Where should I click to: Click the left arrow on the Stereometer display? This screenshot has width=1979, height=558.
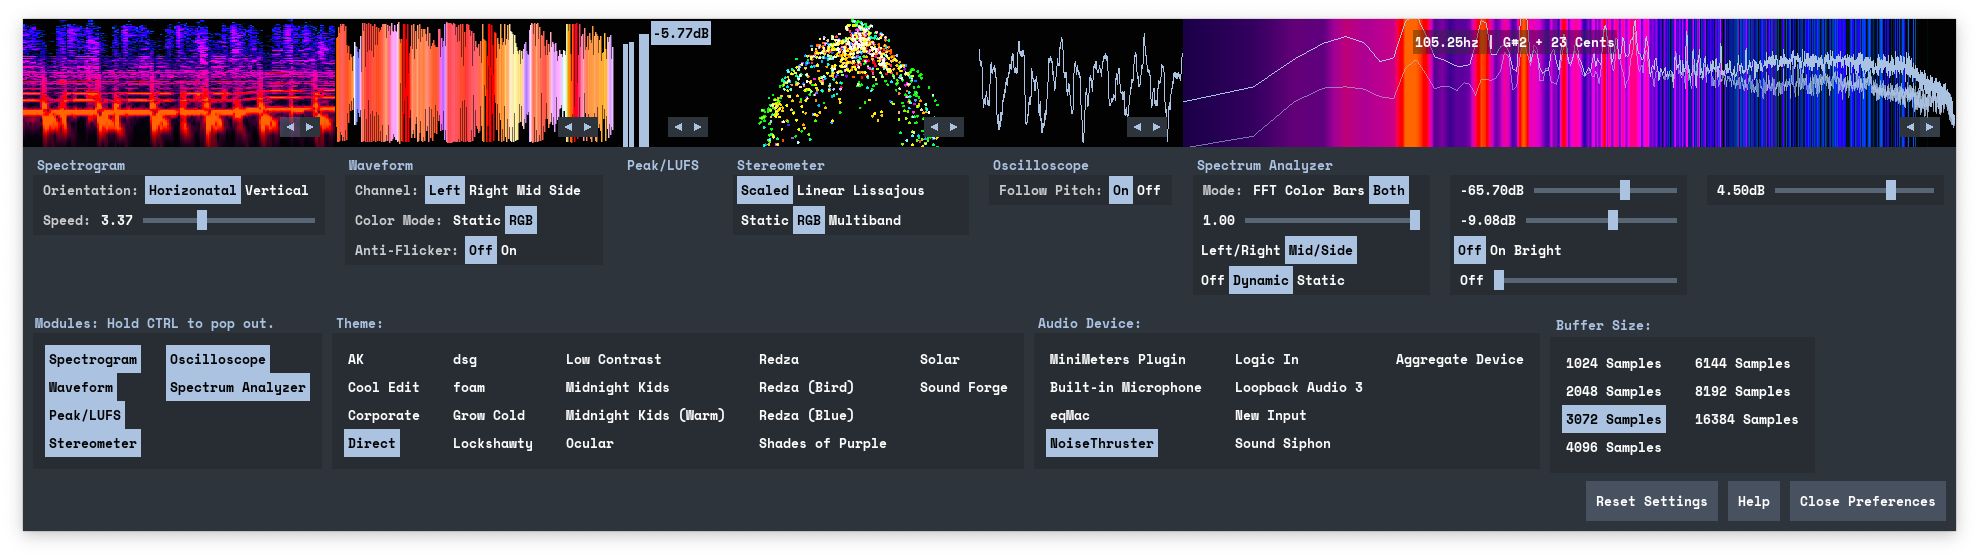tap(934, 127)
